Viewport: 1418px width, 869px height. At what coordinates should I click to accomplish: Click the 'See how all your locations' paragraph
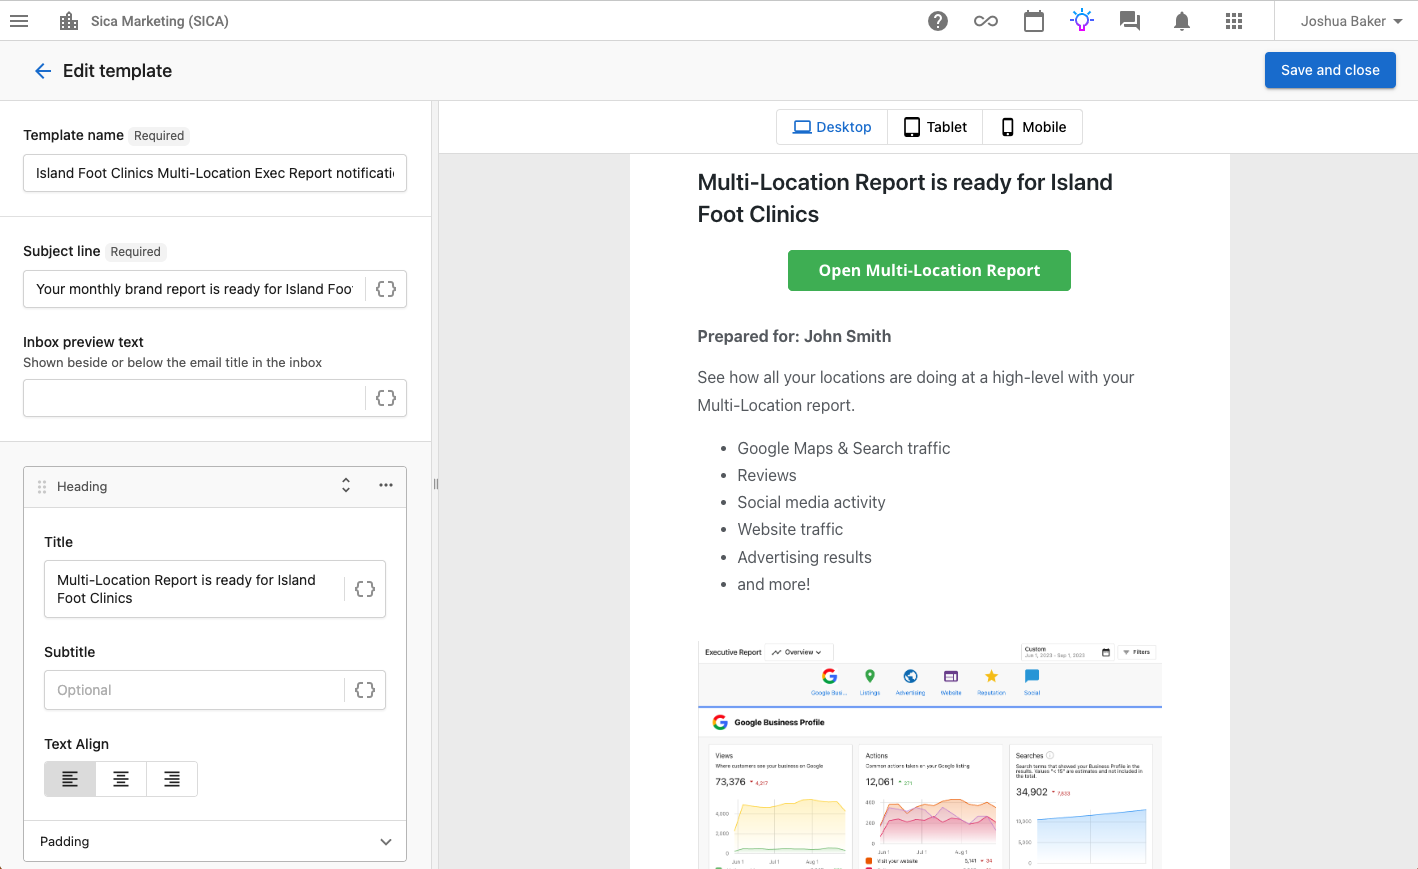pyautogui.click(x=916, y=391)
